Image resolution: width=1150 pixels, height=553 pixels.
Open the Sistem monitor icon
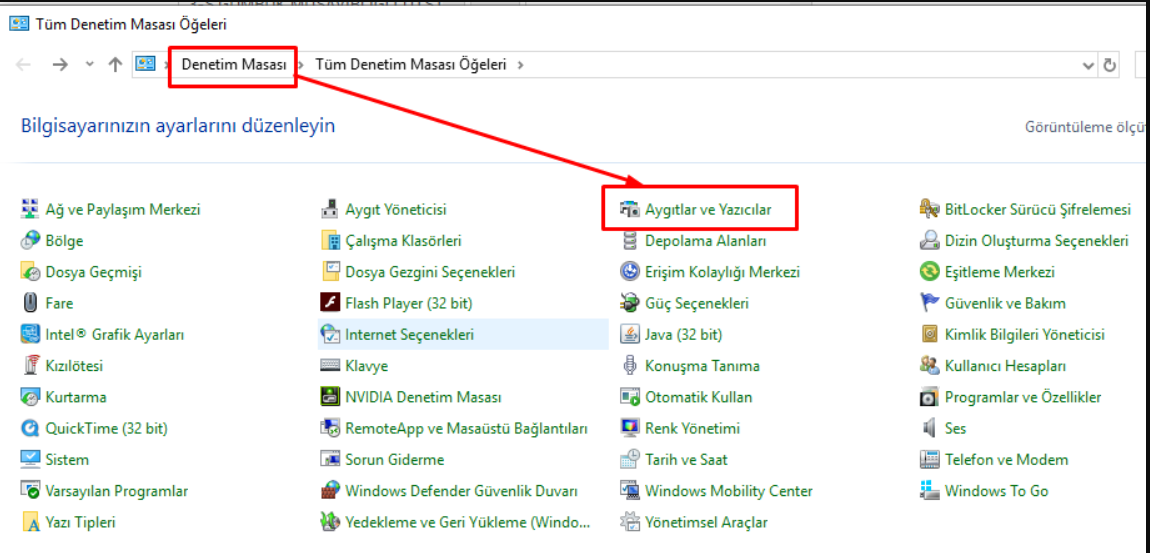pos(30,459)
